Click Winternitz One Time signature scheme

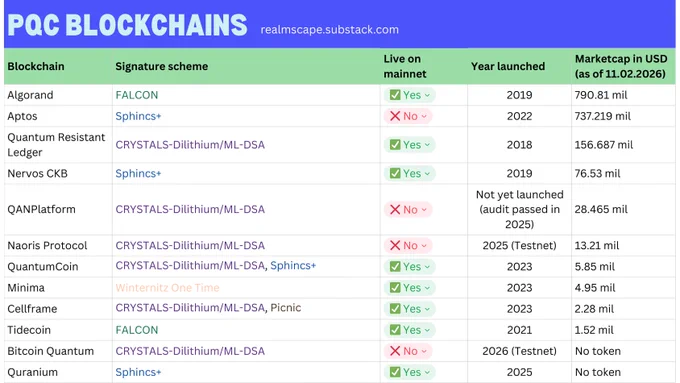click(x=167, y=288)
